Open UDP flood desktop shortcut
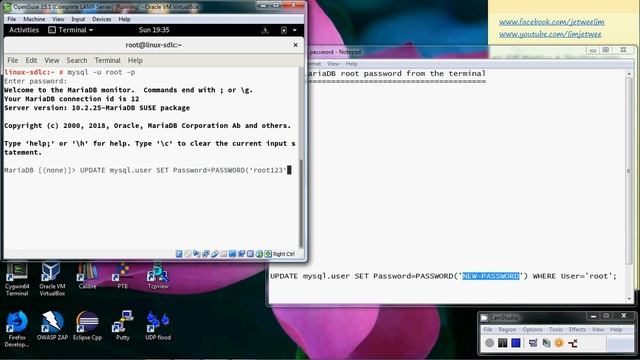 click(x=158, y=326)
